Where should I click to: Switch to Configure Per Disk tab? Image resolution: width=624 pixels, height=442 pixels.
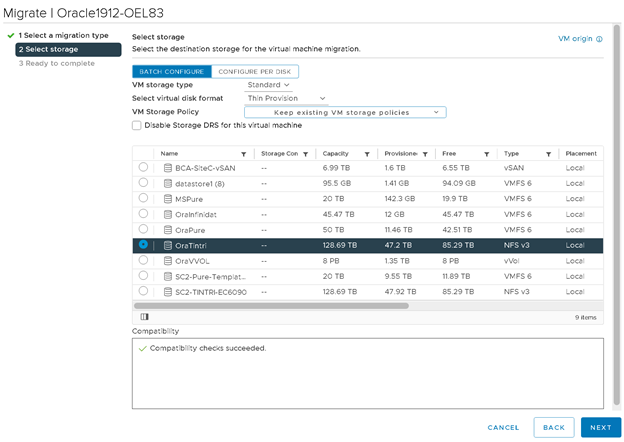[254, 72]
